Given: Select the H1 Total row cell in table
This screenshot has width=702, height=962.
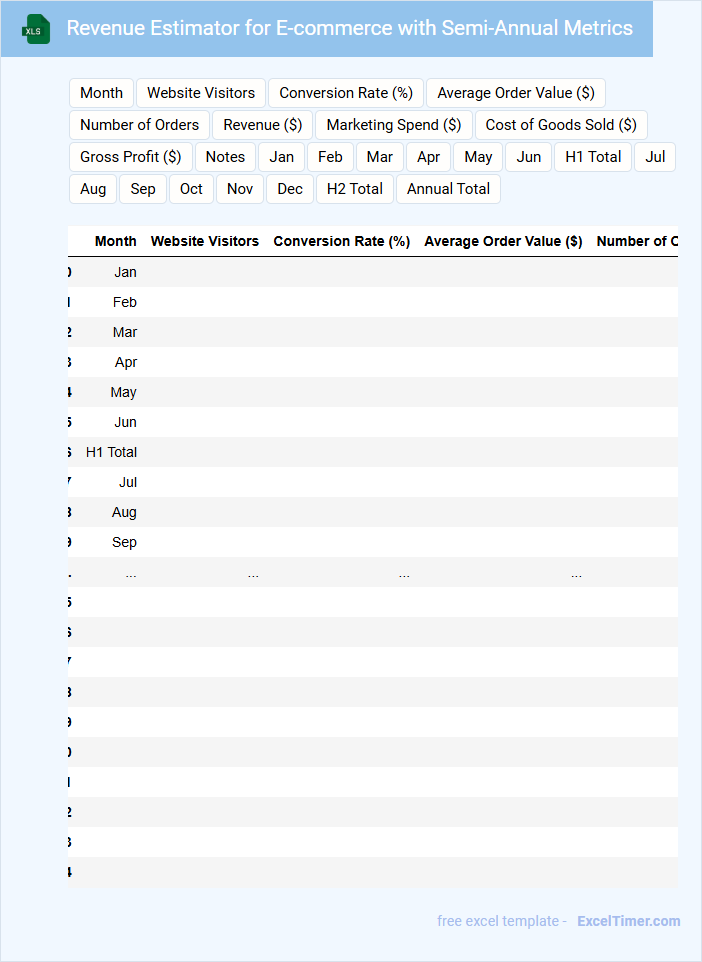Looking at the screenshot, I should [x=111, y=453].
